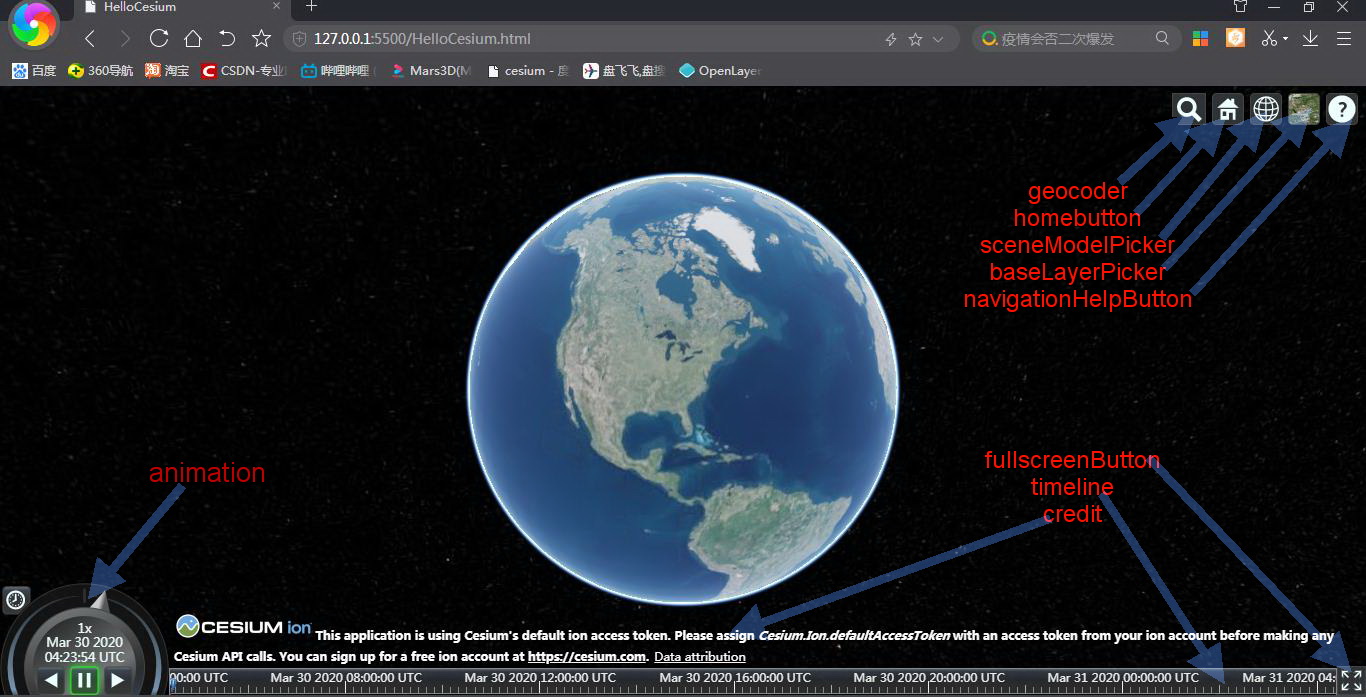The height and width of the screenshot is (697, 1366).
Task: Expand the address bar dropdown chevron
Action: 938,39
